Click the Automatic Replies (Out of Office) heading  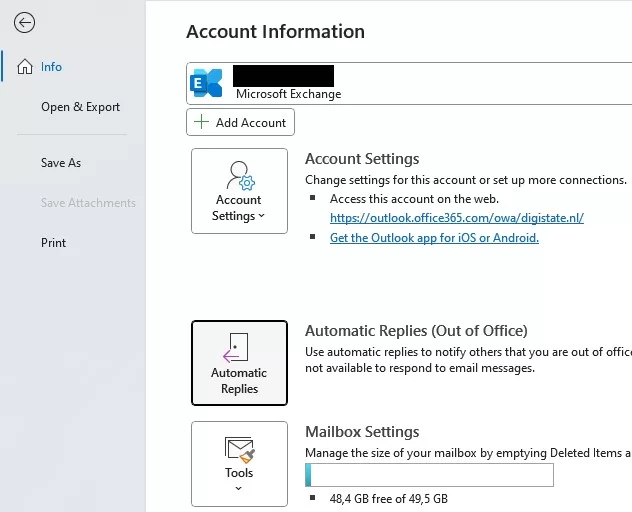point(416,331)
